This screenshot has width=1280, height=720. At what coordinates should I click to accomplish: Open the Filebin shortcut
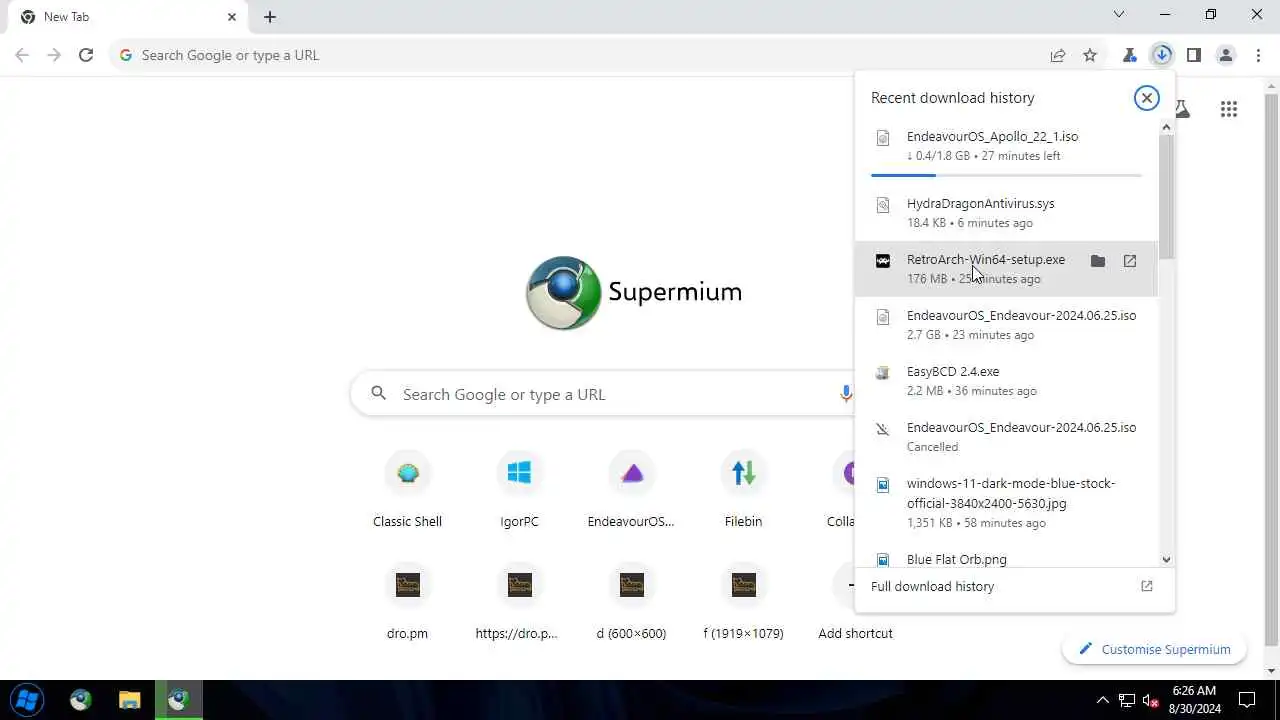(x=743, y=489)
